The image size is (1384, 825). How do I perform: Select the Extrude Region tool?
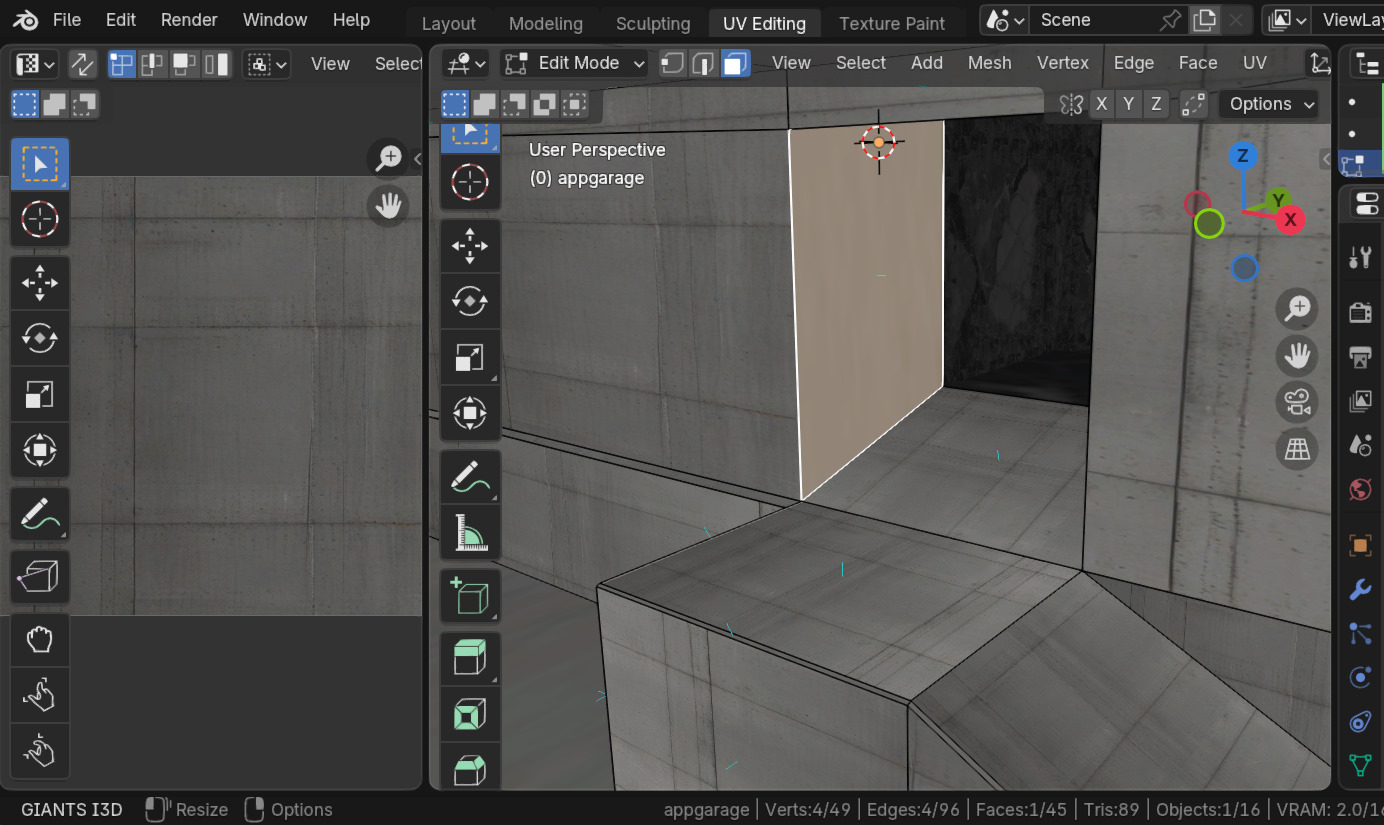click(x=470, y=657)
